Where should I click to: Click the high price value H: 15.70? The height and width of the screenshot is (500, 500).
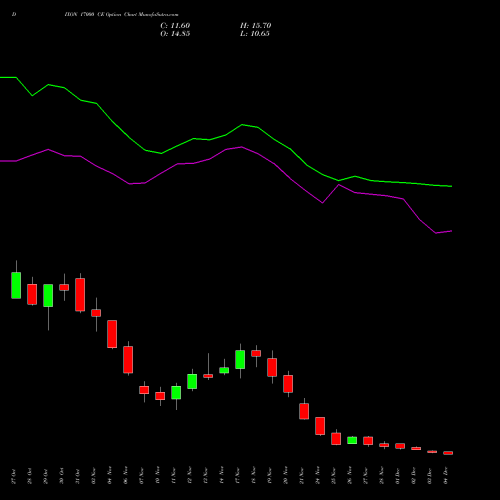pyautogui.click(x=256, y=26)
